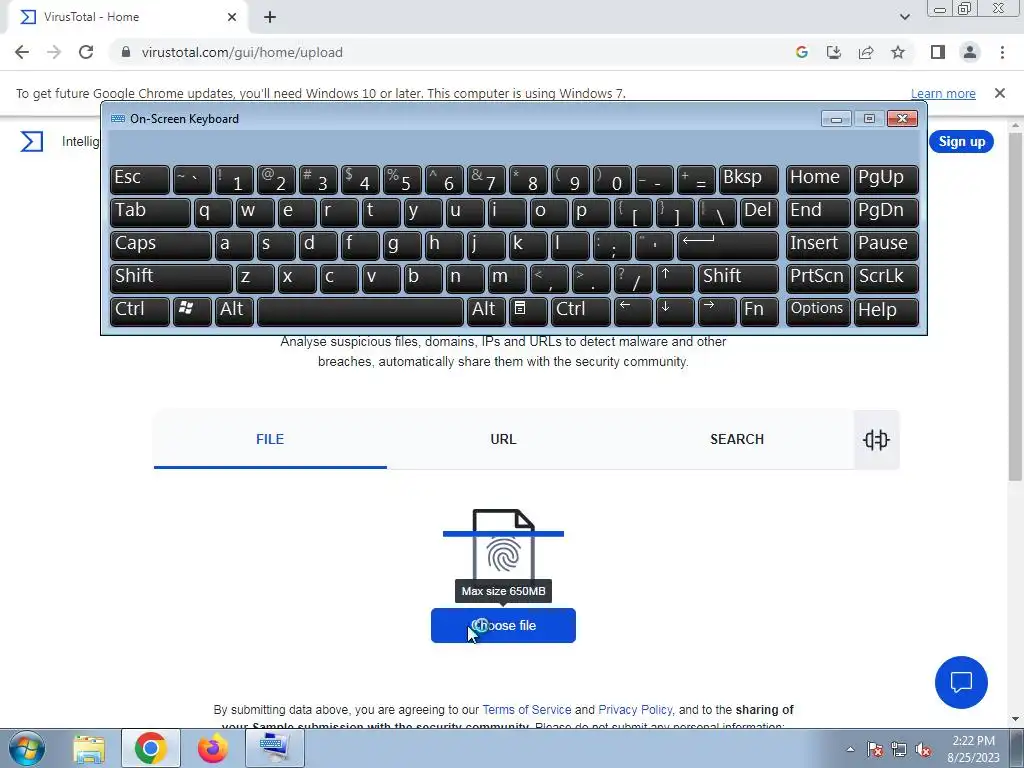1024x768 pixels.
Task: Open the Windows Start menu
Action: [x=27, y=748]
